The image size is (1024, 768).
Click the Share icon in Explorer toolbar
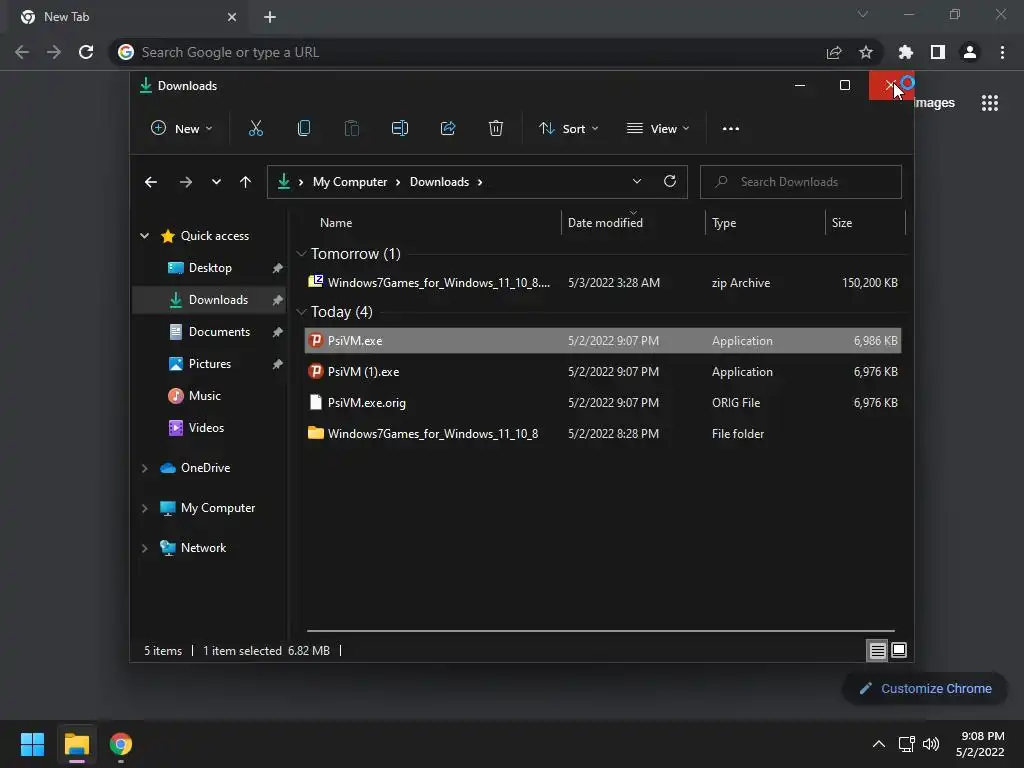click(448, 129)
